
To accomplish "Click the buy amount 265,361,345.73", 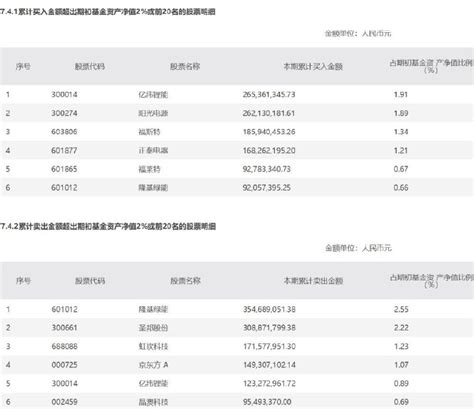I will coord(269,94).
